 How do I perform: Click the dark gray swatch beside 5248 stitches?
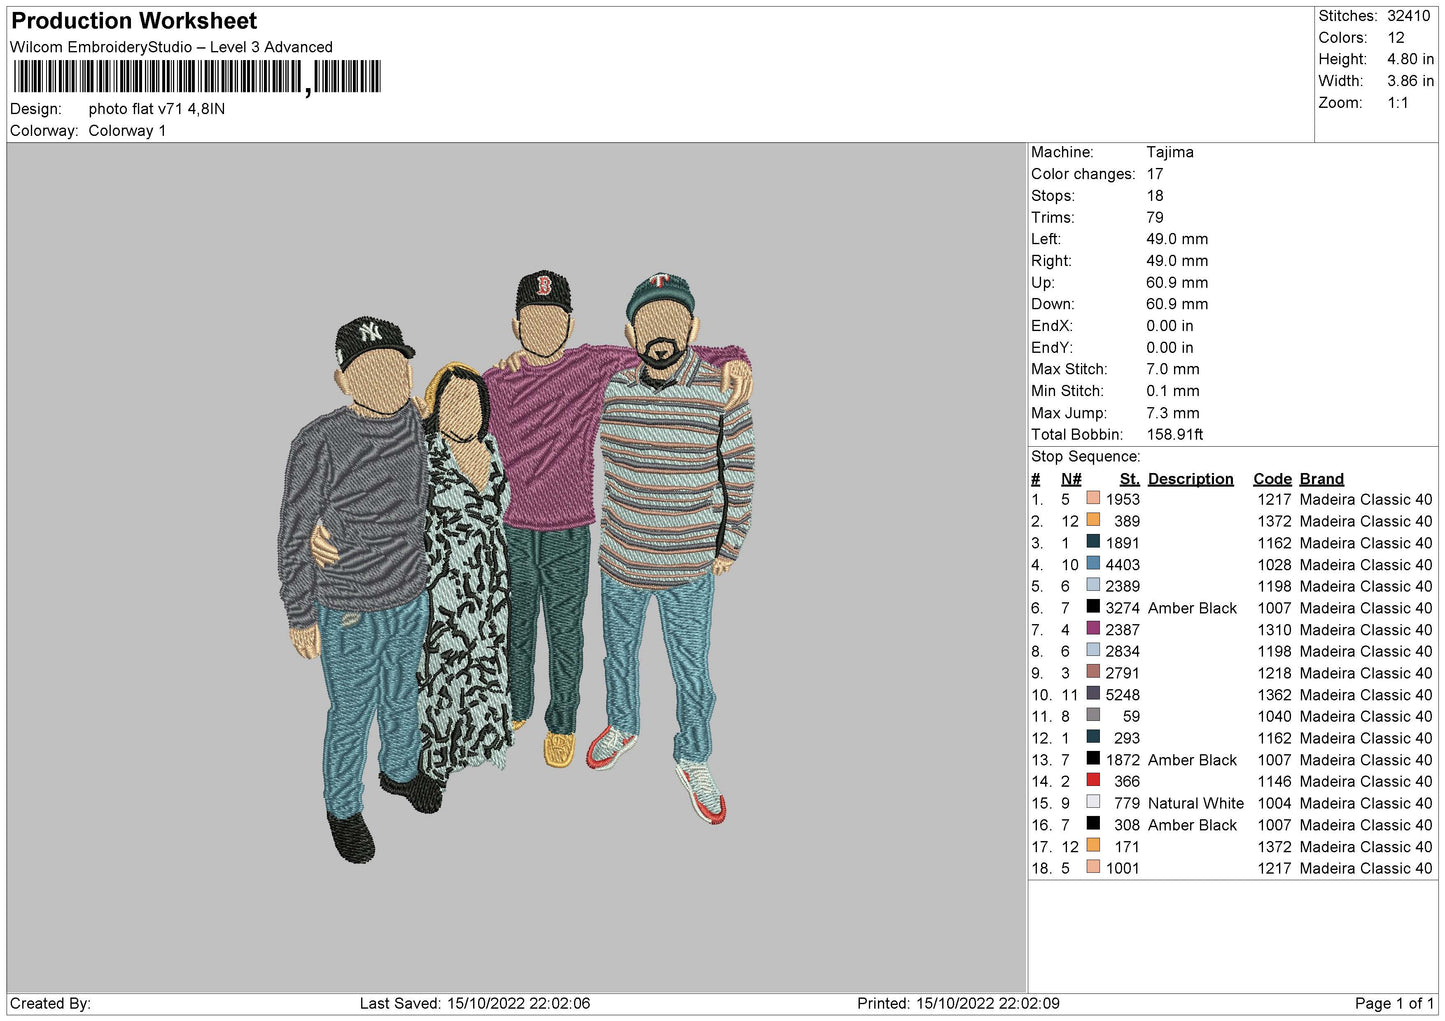[x=1093, y=693]
